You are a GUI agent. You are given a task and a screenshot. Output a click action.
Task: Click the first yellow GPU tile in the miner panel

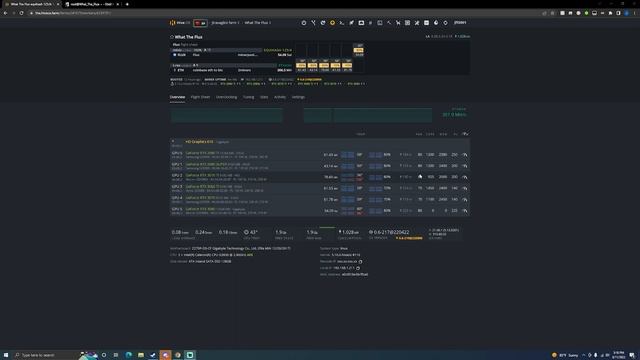coord(301,65)
